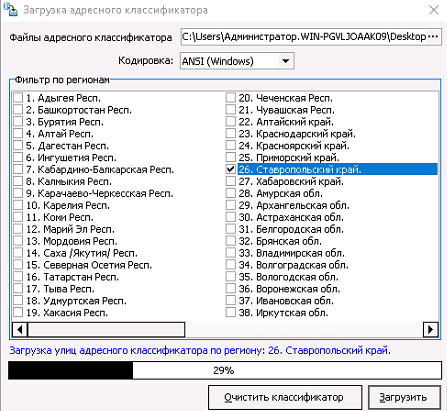Viewport: 447px width, 411px height.
Task: Click Очистить классификатор button
Action: coord(285,397)
